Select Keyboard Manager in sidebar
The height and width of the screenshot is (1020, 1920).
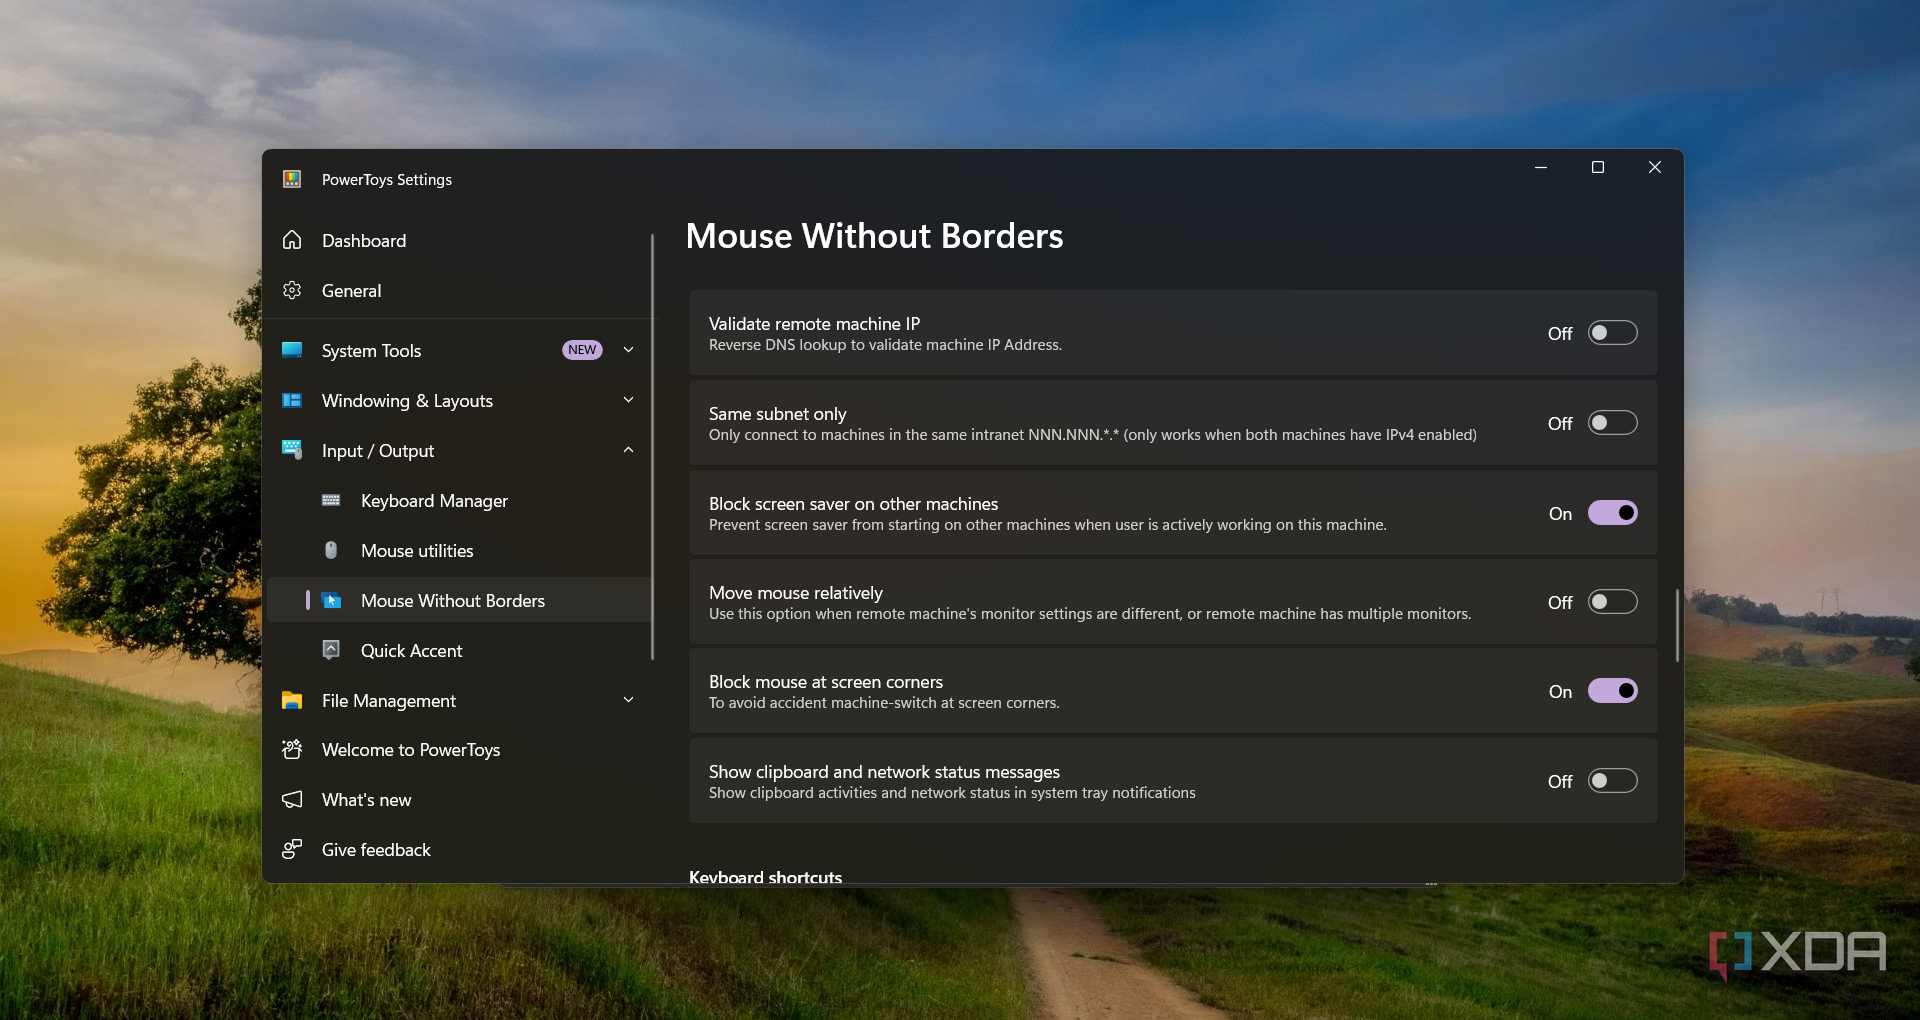tap(459, 500)
